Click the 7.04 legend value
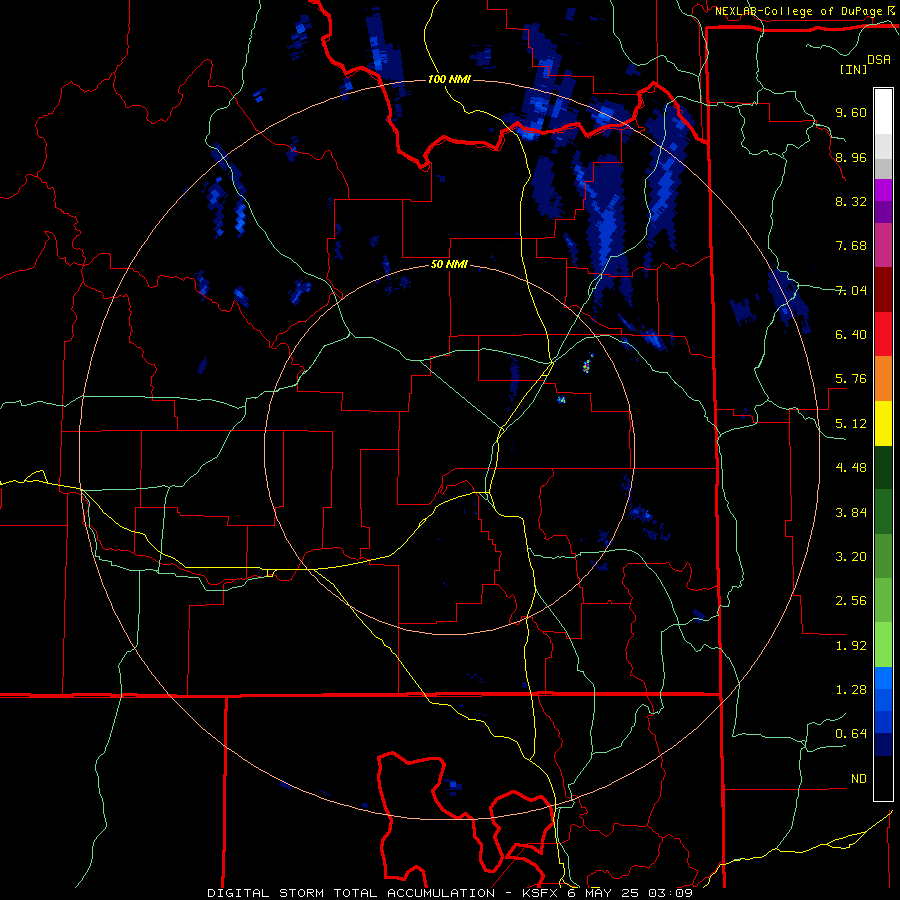The image size is (900, 900). pos(851,290)
